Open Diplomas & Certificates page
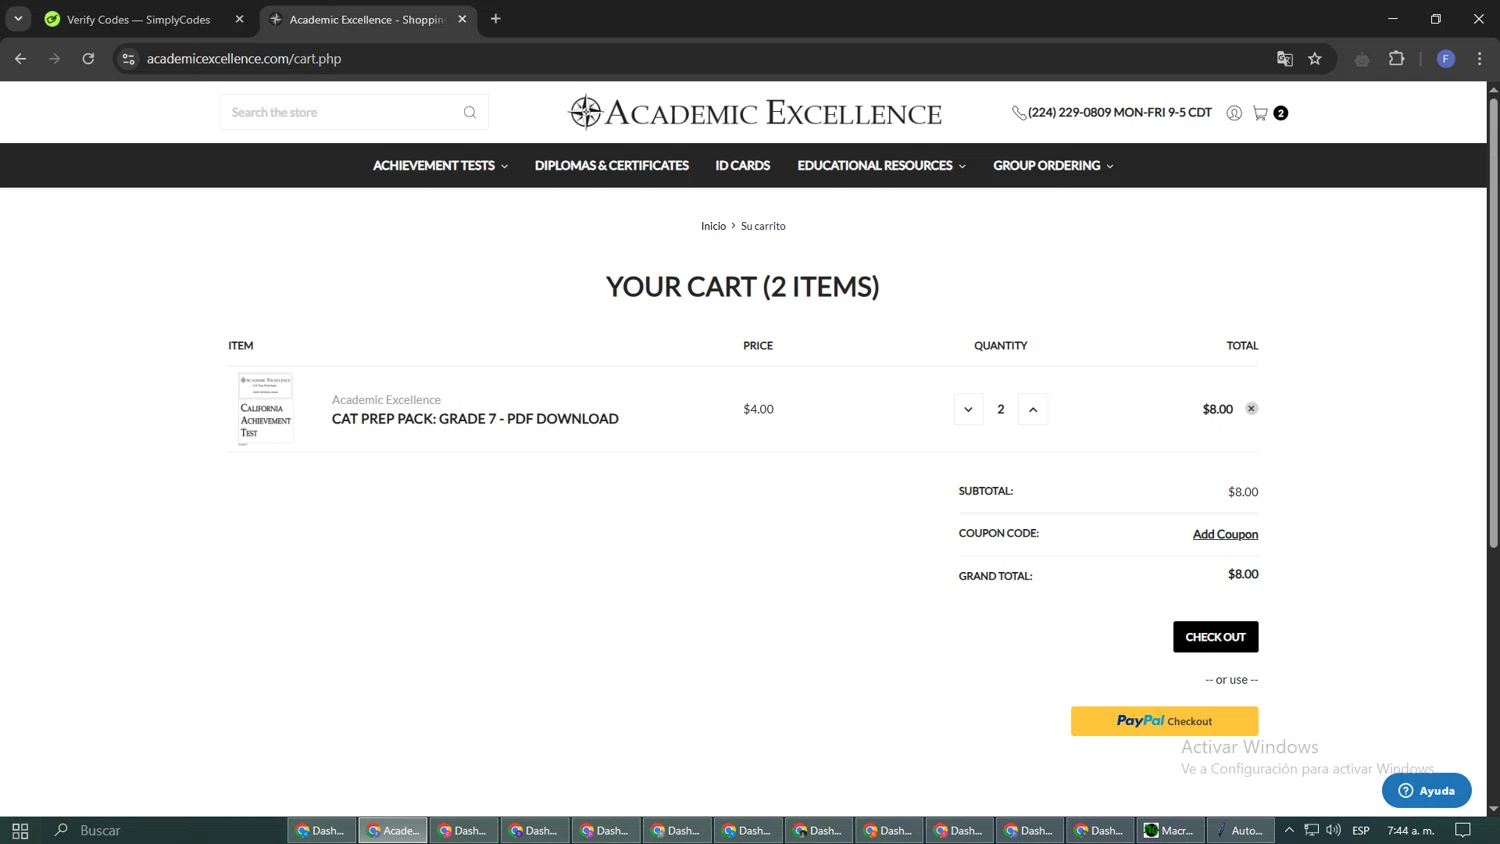 click(x=612, y=166)
